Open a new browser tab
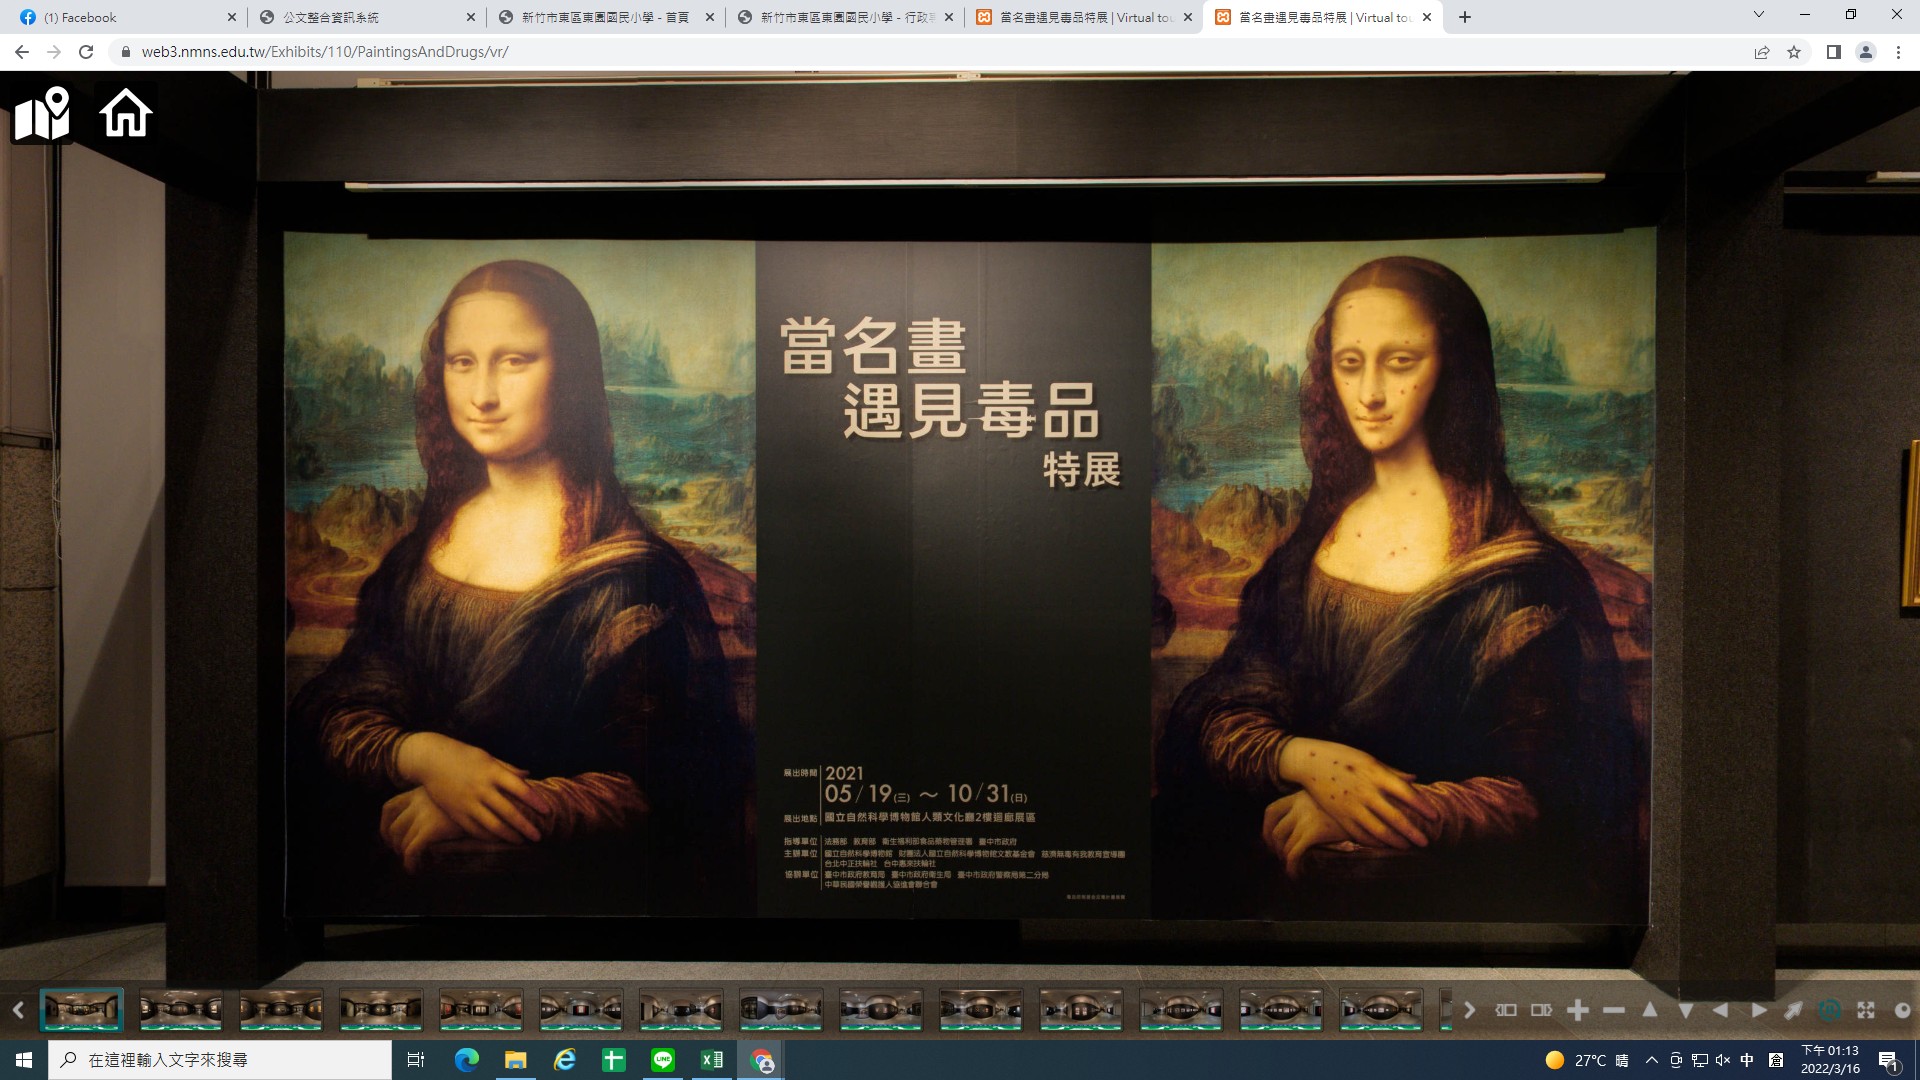This screenshot has height=1080, width=1920. 1465,17
